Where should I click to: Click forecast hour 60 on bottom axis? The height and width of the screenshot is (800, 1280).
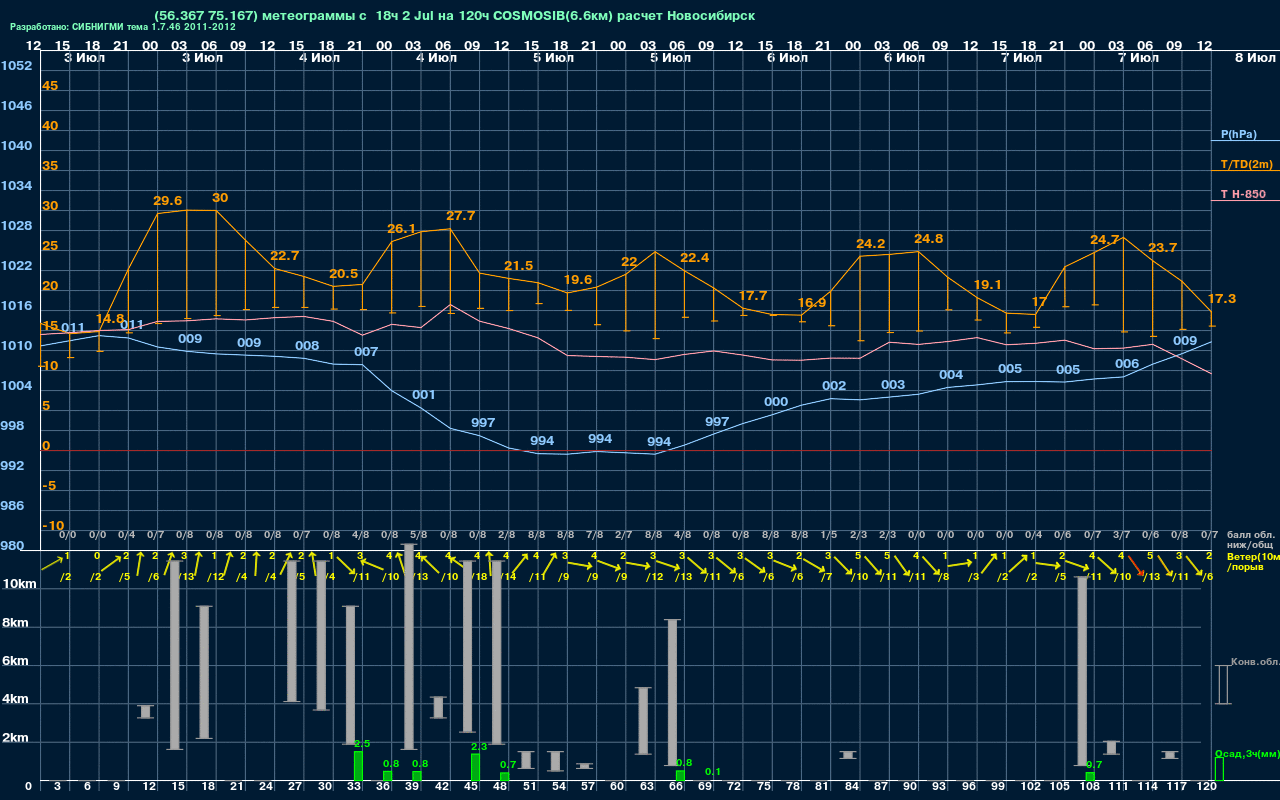point(617,787)
